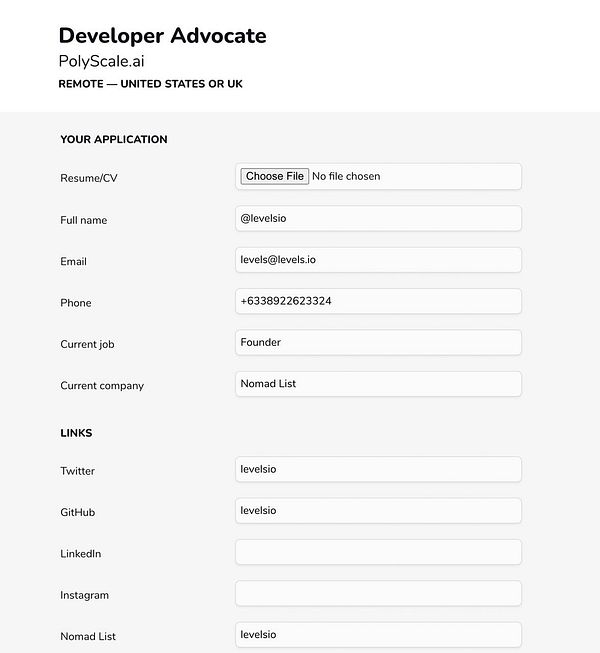Click the Current company input field
The image size is (600, 653).
click(378, 384)
